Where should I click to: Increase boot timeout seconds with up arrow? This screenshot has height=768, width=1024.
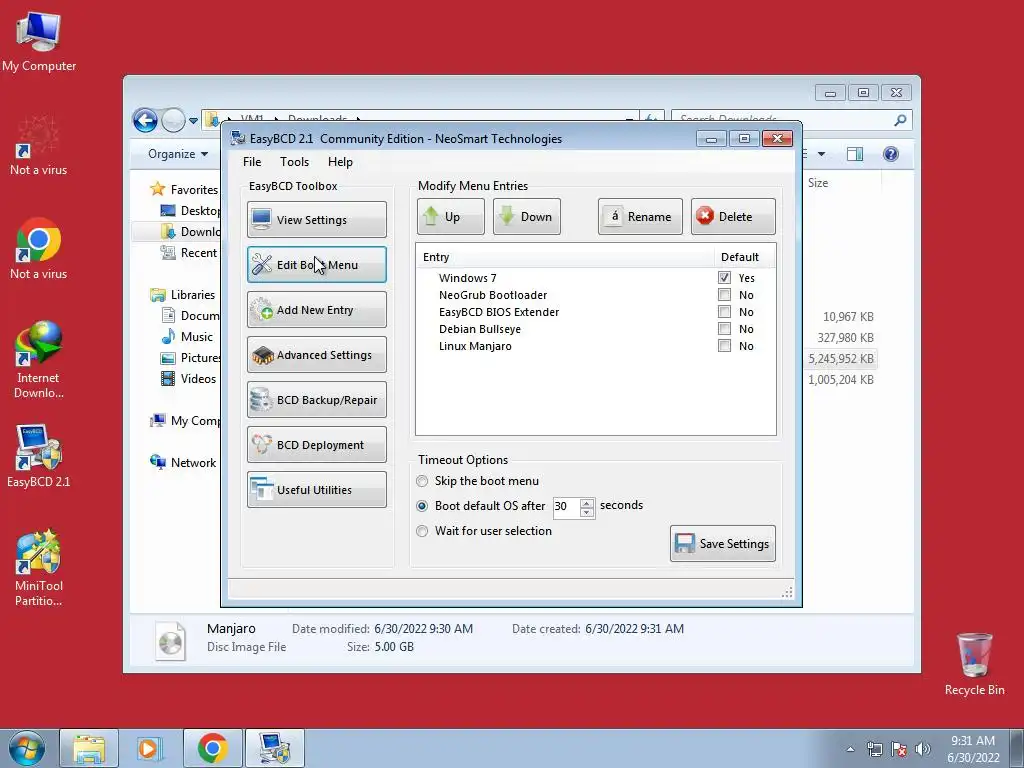(586, 502)
